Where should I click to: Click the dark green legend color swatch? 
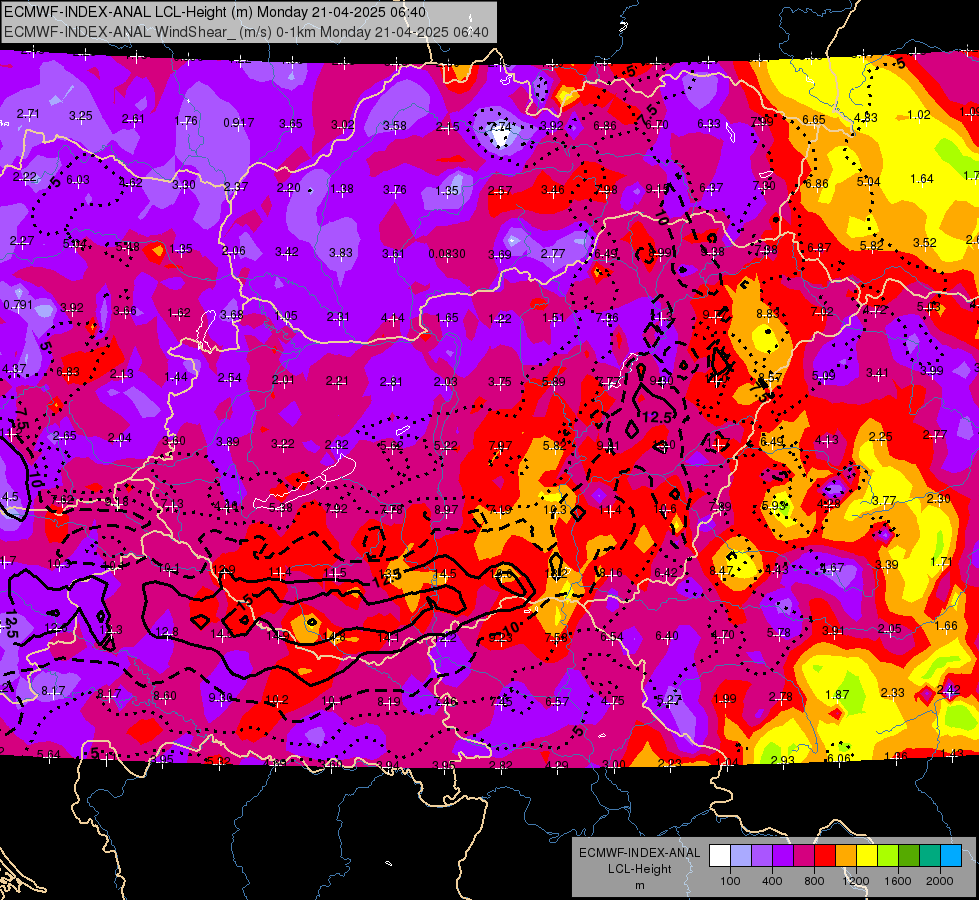coord(909,856)
